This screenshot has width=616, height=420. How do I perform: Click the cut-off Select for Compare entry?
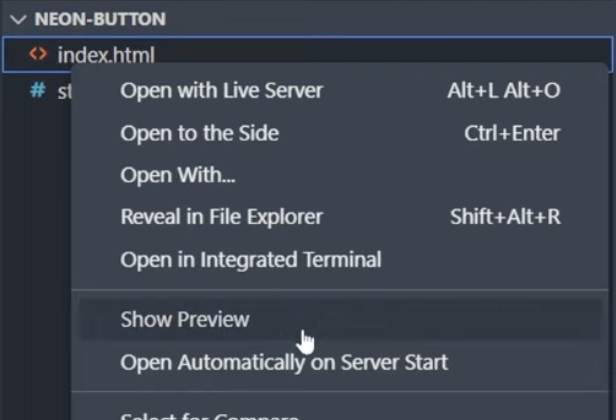coord(209,414)
